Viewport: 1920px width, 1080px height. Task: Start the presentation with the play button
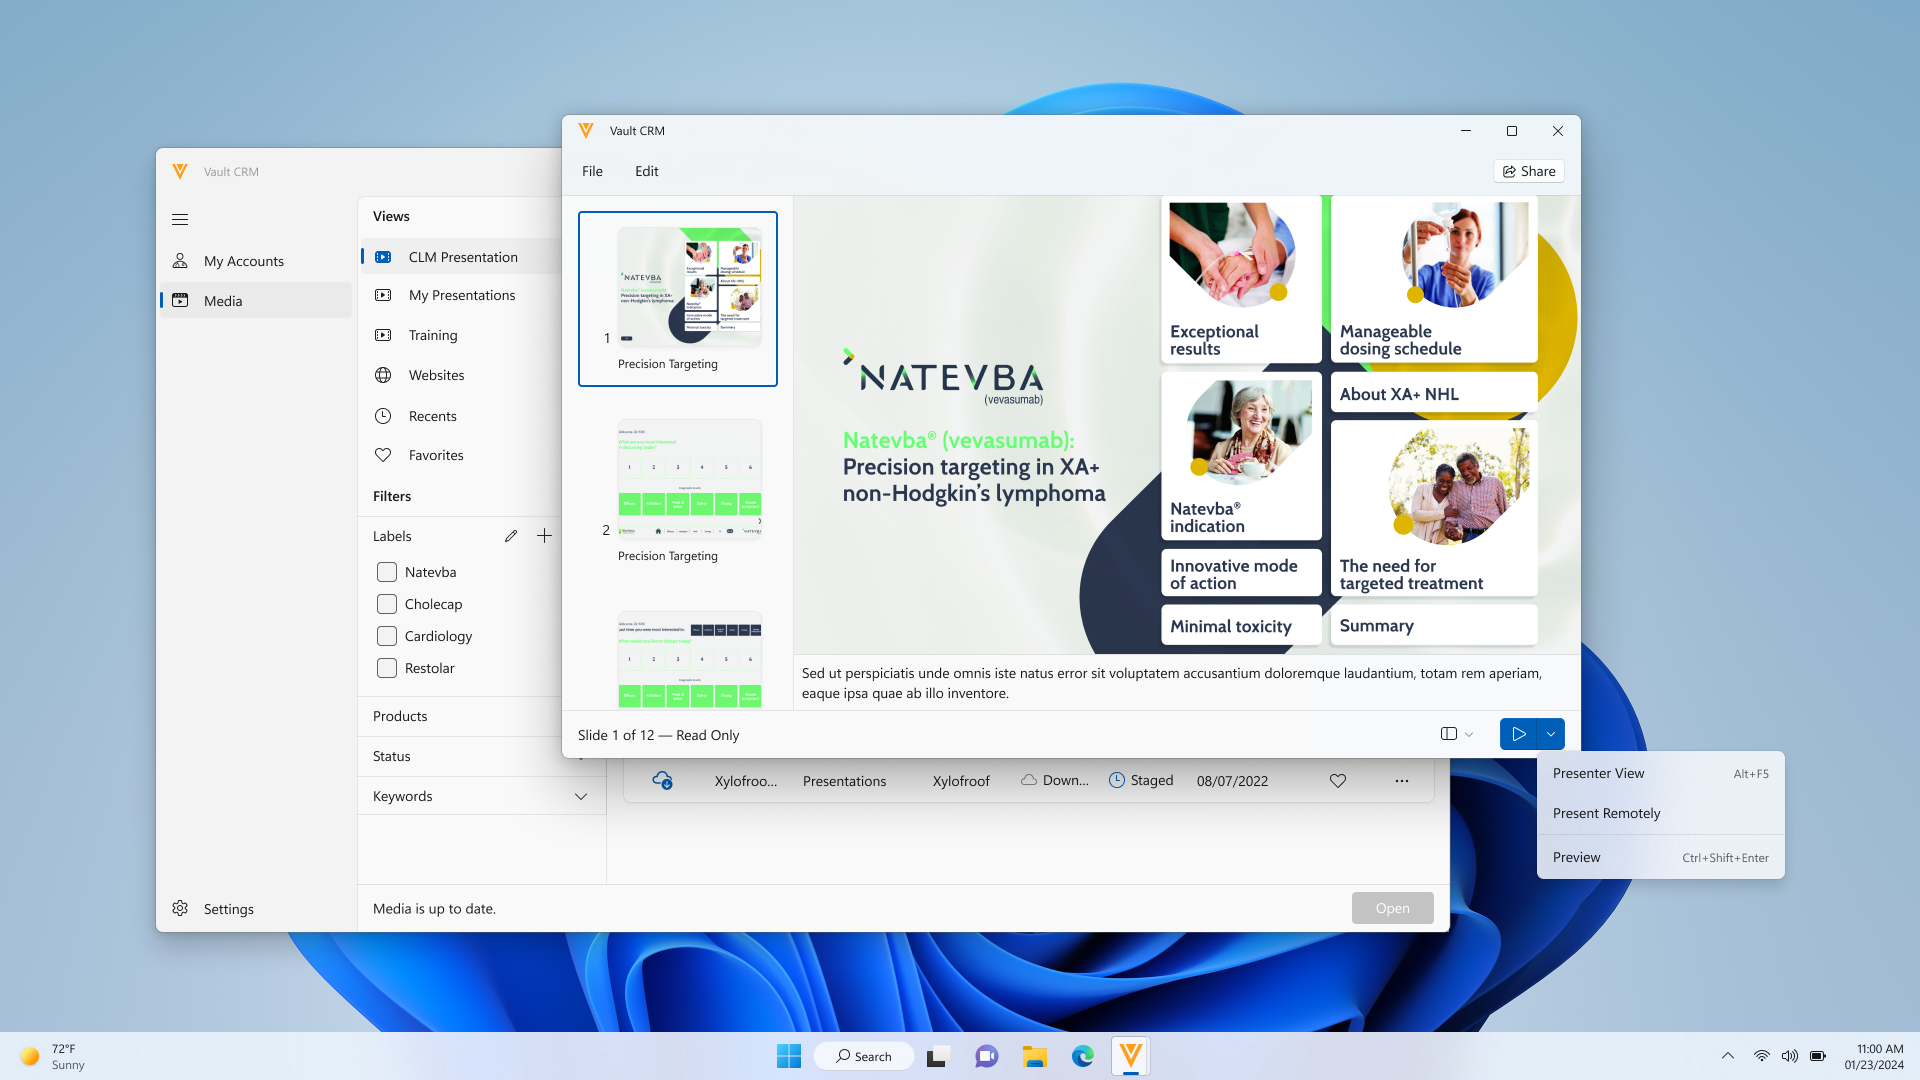pyautogui.click(x=1518, y=734)
